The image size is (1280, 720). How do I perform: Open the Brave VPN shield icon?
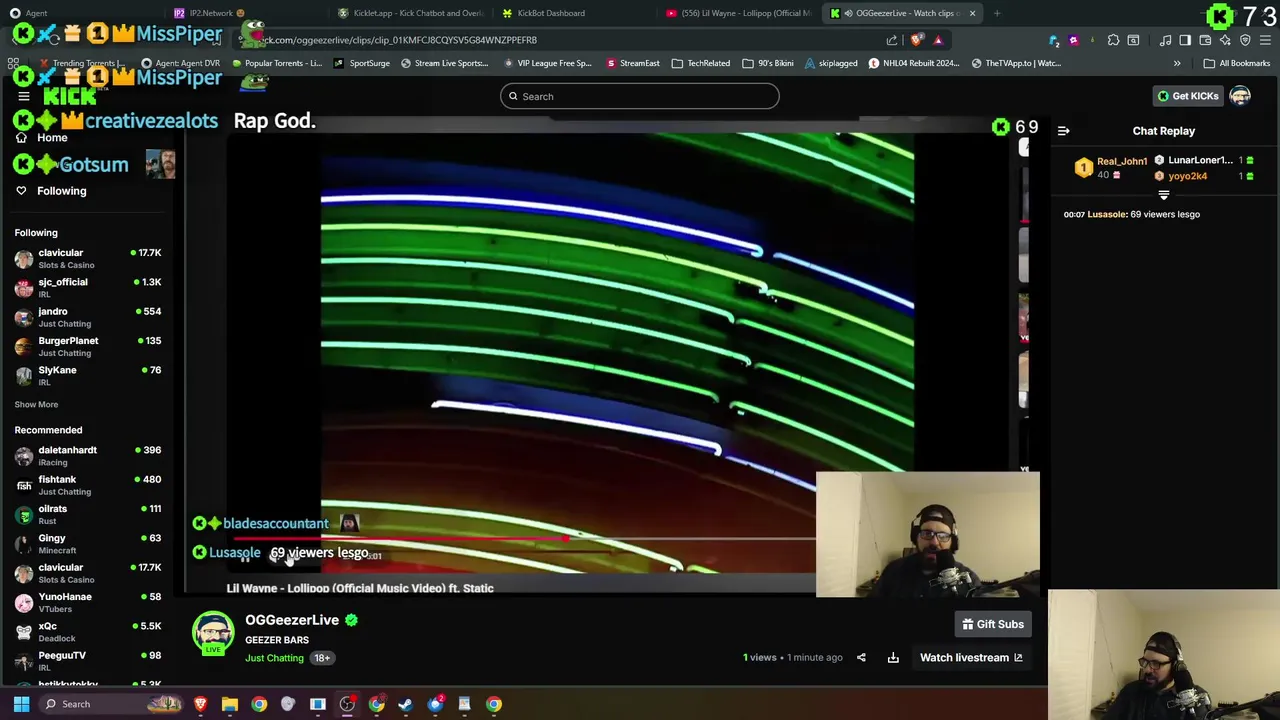(1245, 40)
